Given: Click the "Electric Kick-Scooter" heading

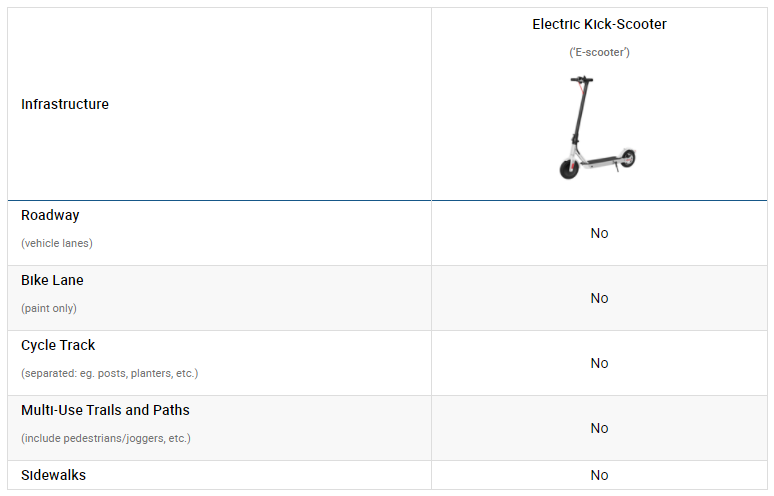Looking at the screenshot, I should click(x=599, y=24).
